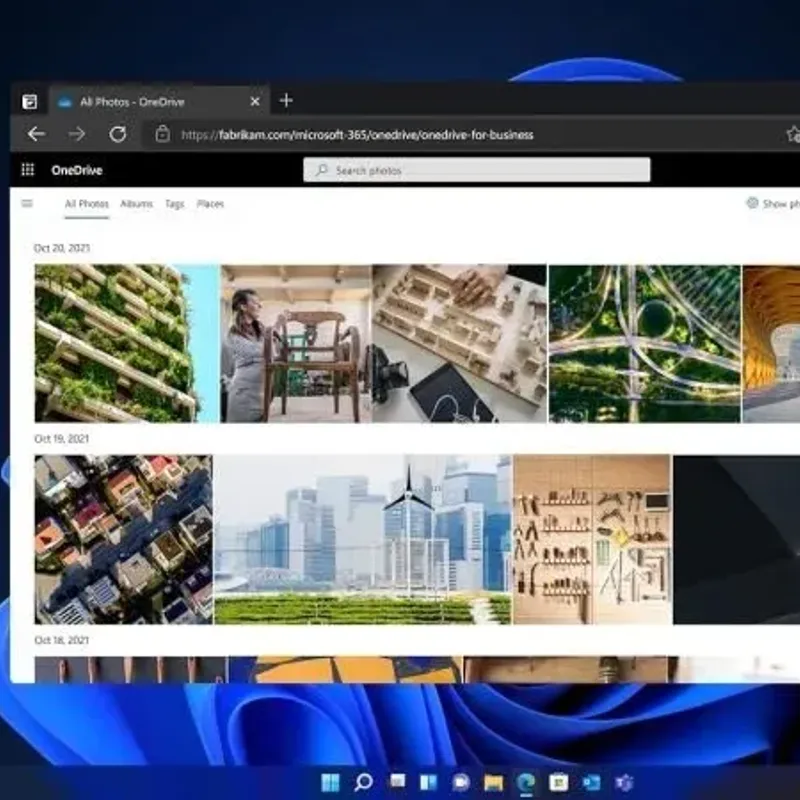800x800 pixels.
Task: Click the search magnifier in Search photos
Action: coord(321,170)
